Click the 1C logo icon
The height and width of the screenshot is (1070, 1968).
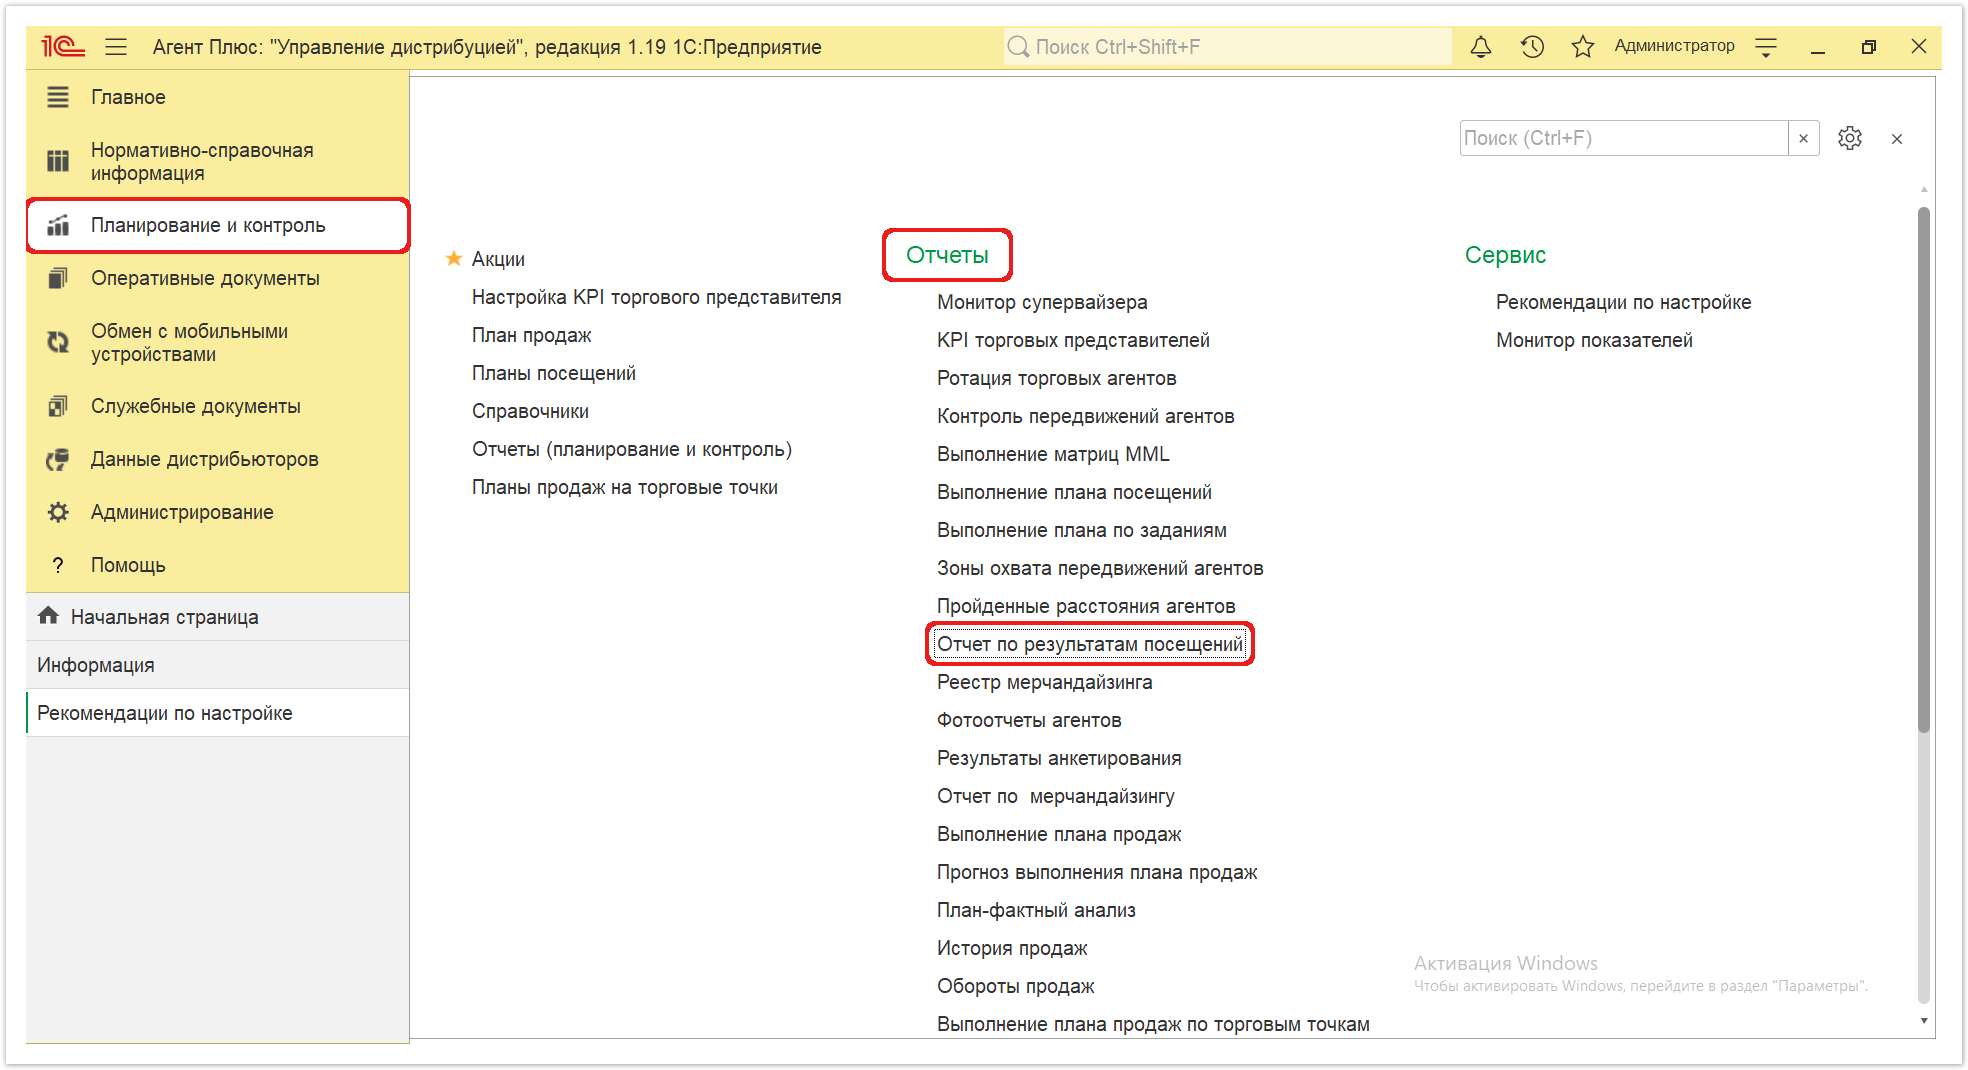[62, 46]
